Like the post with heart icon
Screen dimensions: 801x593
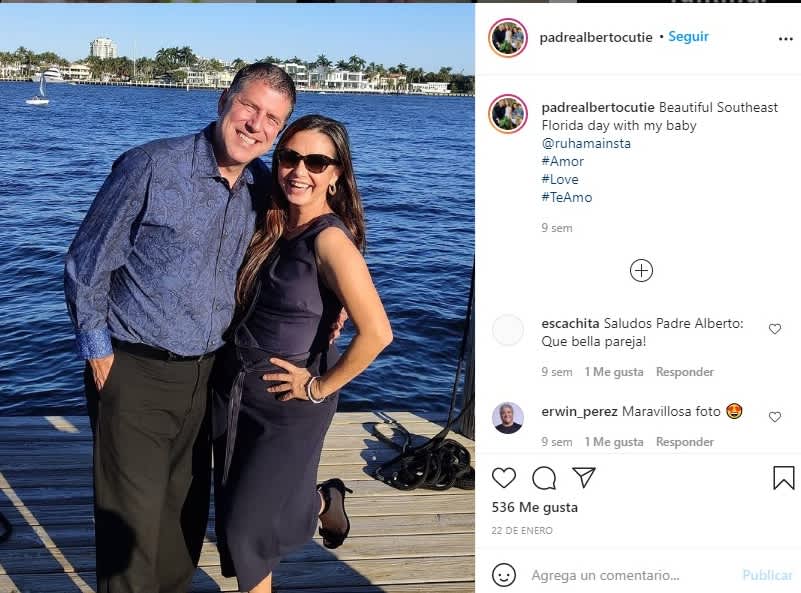pos(504,478)
